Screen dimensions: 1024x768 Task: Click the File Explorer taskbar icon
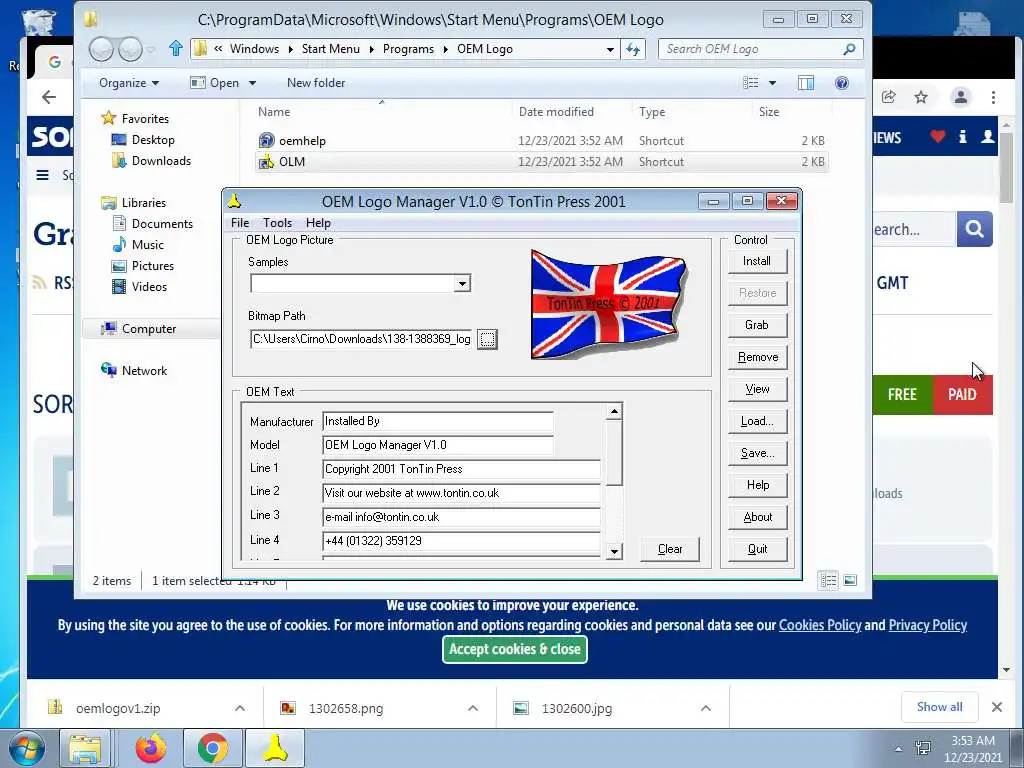pos(86,748)
